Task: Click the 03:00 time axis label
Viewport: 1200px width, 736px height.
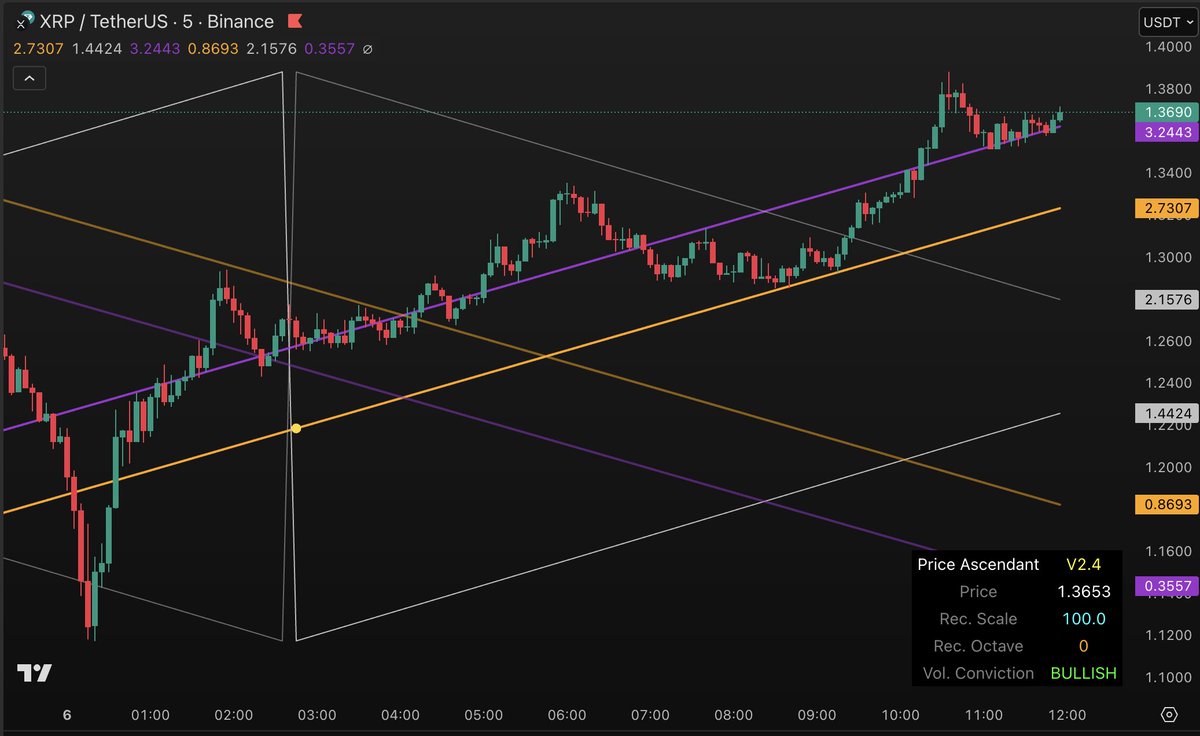Action: pyautogui.click(x=317, y=715)
